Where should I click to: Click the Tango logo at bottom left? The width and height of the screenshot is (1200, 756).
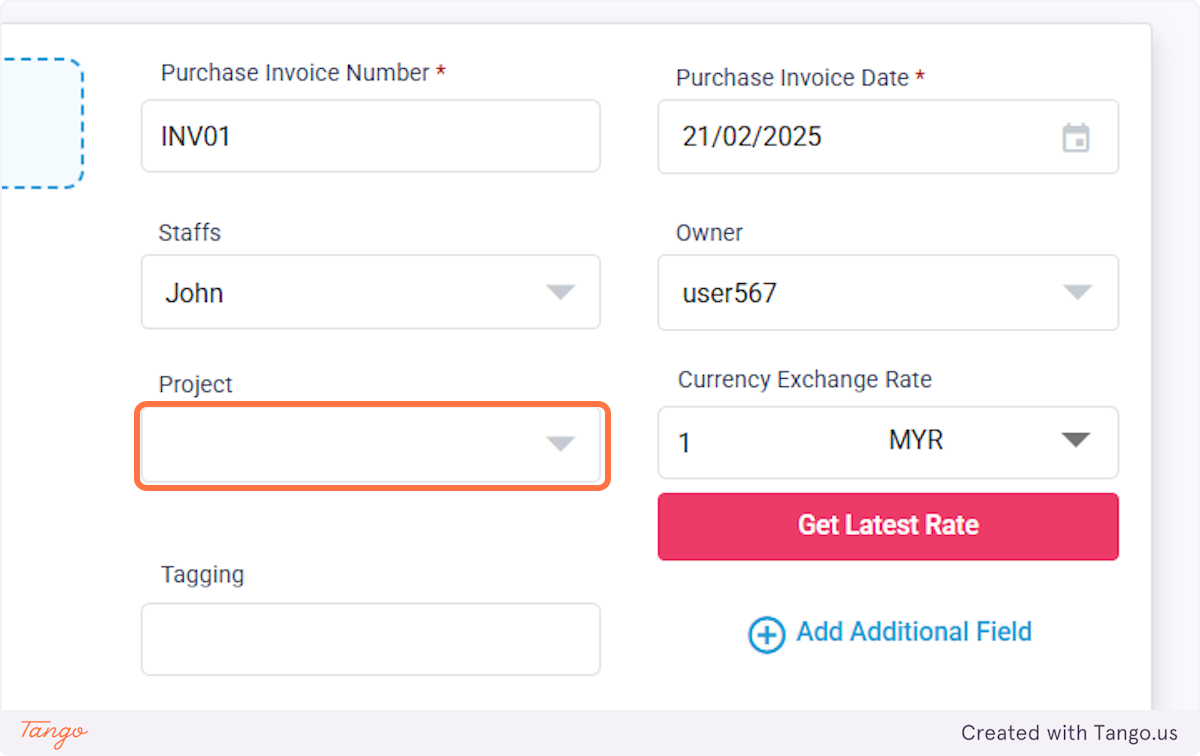click(54, 732)
